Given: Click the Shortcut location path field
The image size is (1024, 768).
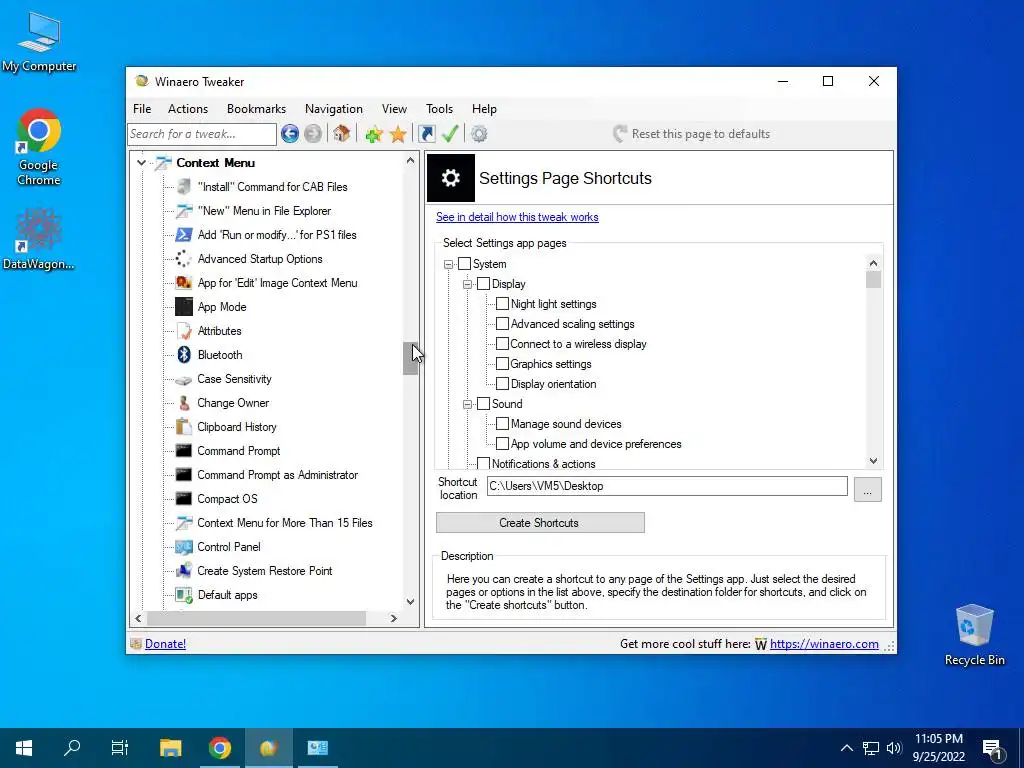Looking at the screenshot, I should click(667, 486).
